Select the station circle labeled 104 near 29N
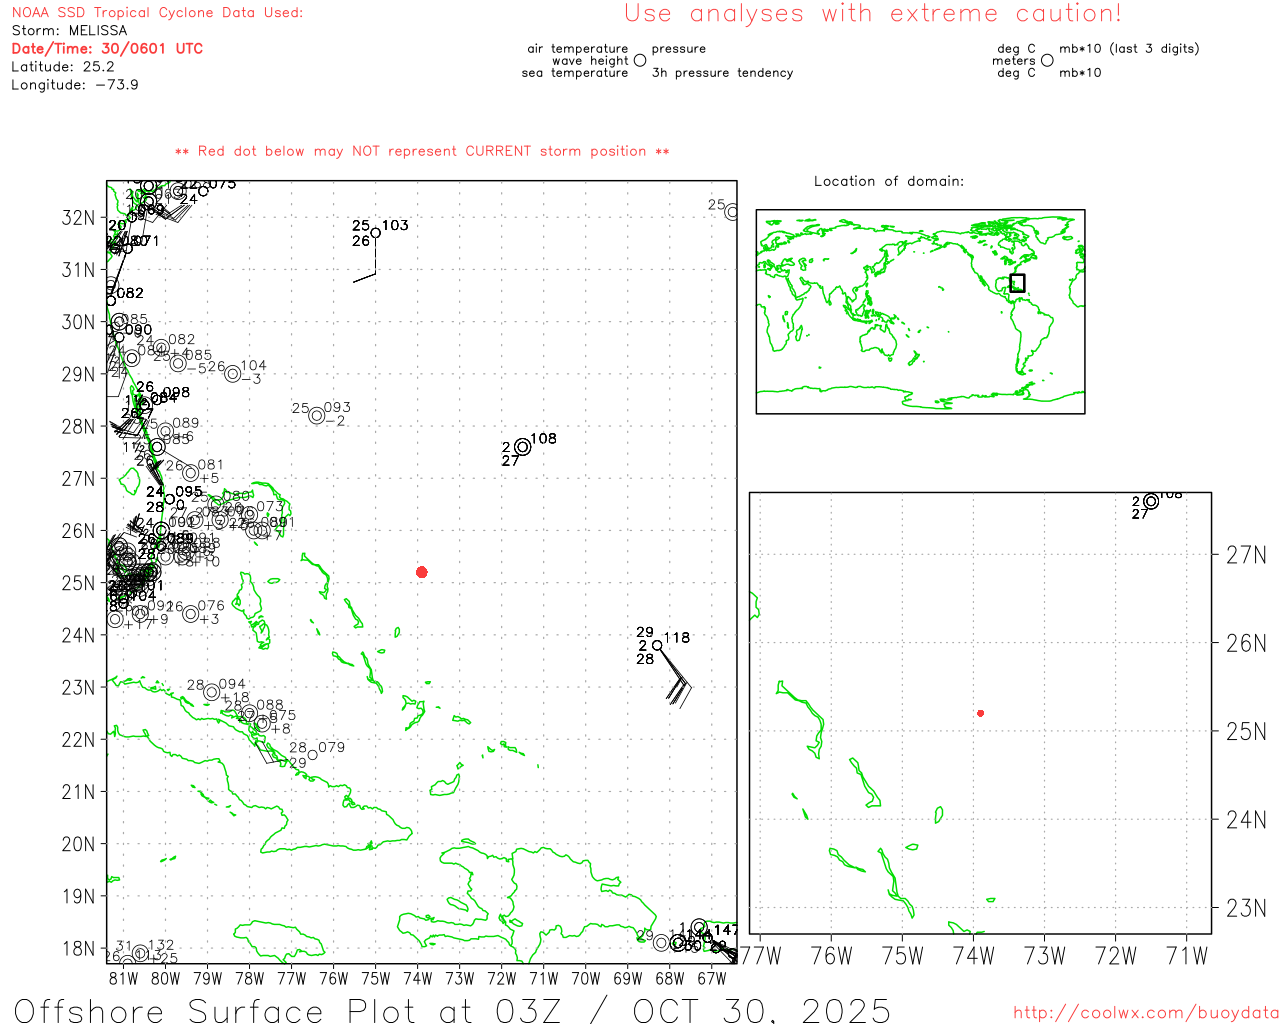The width and height of the screenshot is (1280, 1024). tap(233, 374)
